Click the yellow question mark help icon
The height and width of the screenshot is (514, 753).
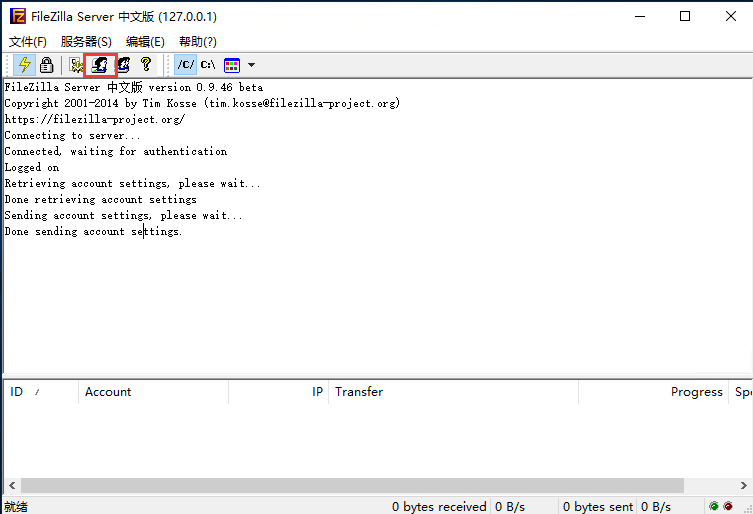pyautogui.click(x=146, y=64)
